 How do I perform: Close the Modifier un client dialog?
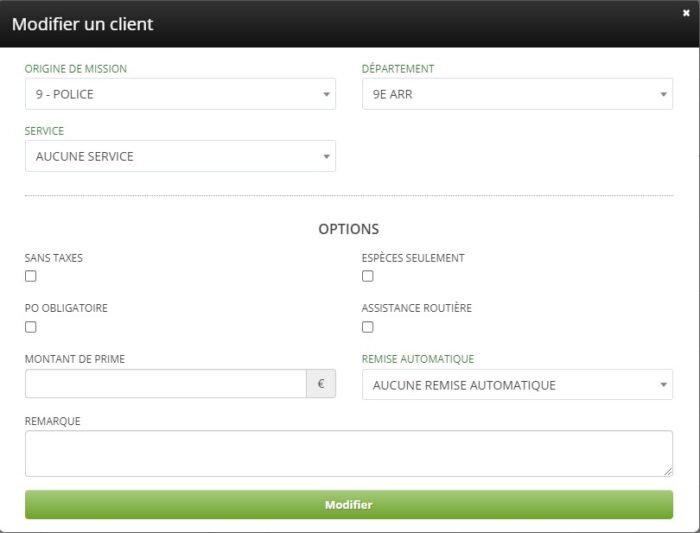click(686, 13)
